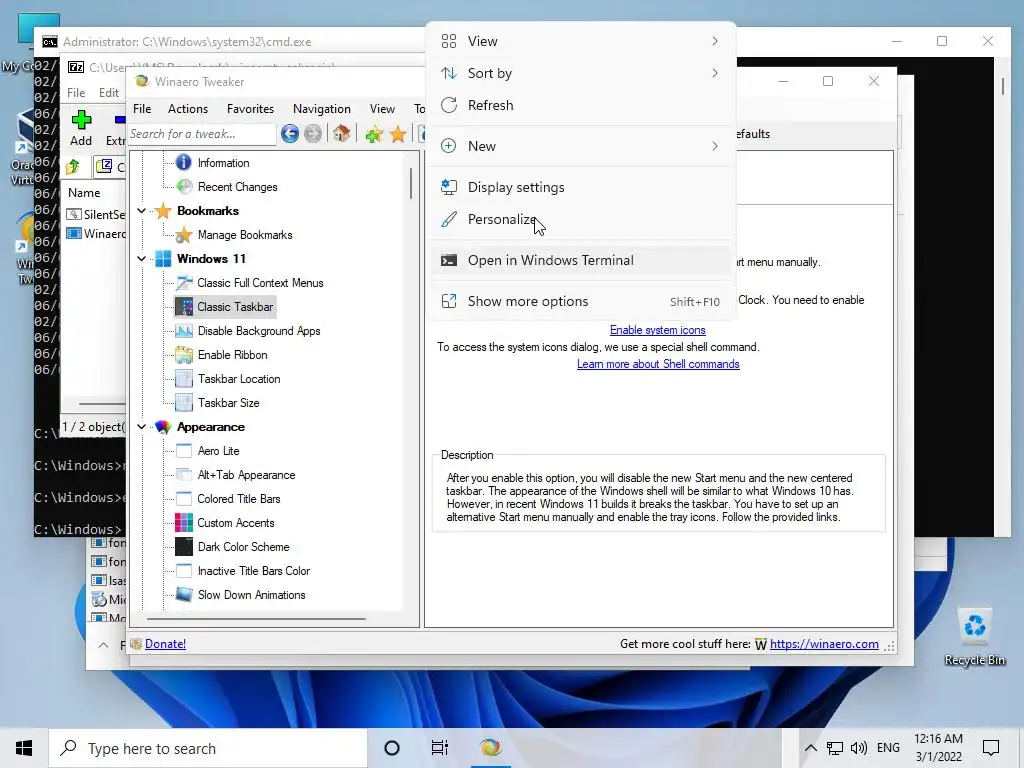Select the Colored Title Bars tweak
The width and height of the screenshot is (1024, 768).
coord(238,499)
